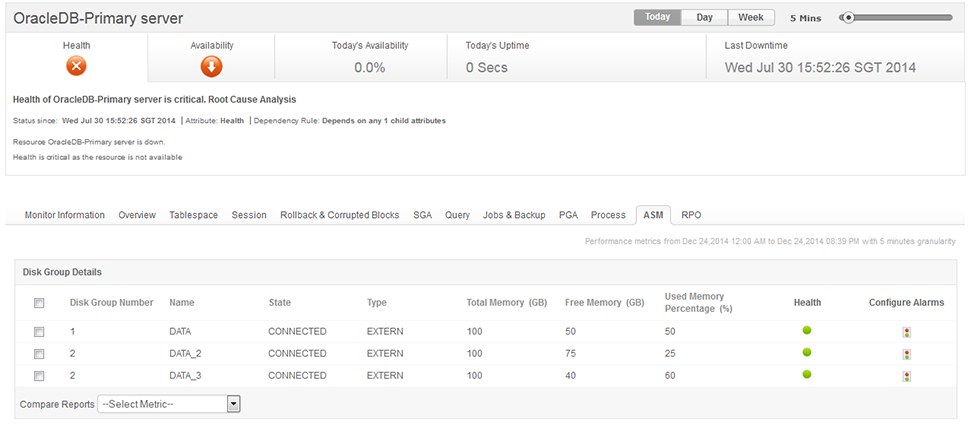Switch to the Tablespace tab
This screenshot has height=435, width=968.
click(193, 215)
